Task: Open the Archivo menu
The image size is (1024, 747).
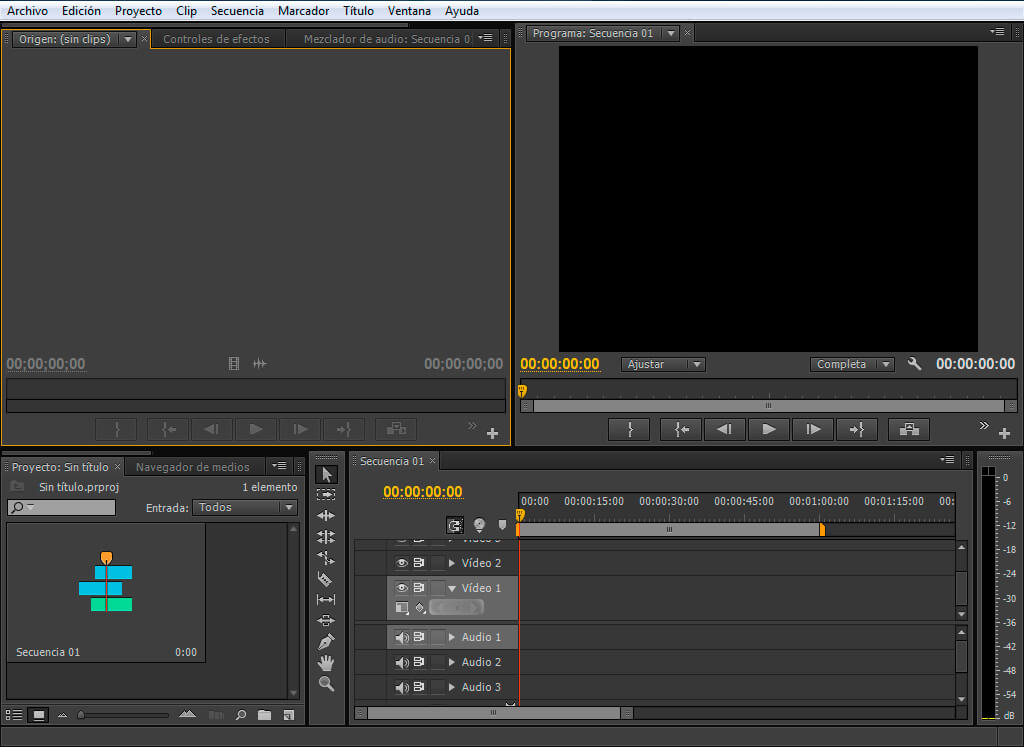Action: coord(27,10)
